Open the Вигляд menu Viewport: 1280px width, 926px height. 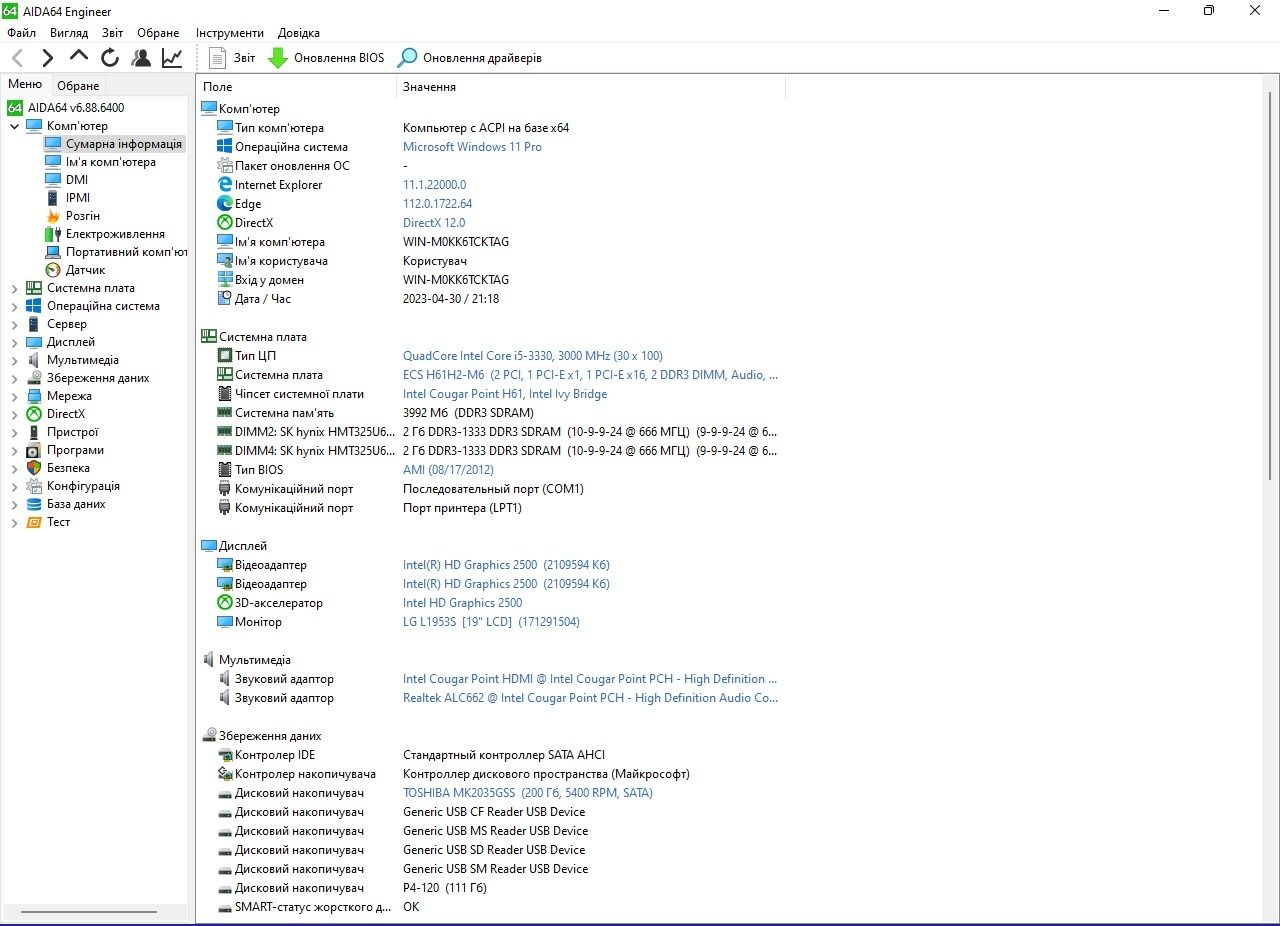[69, 33]
